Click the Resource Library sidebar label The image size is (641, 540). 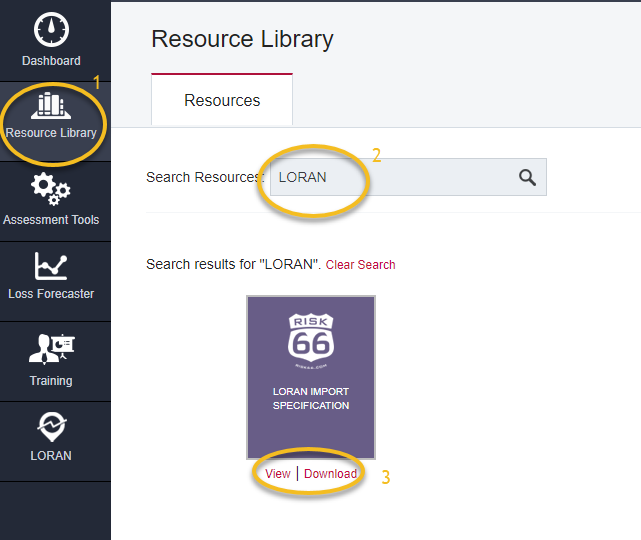pos(51,133)
